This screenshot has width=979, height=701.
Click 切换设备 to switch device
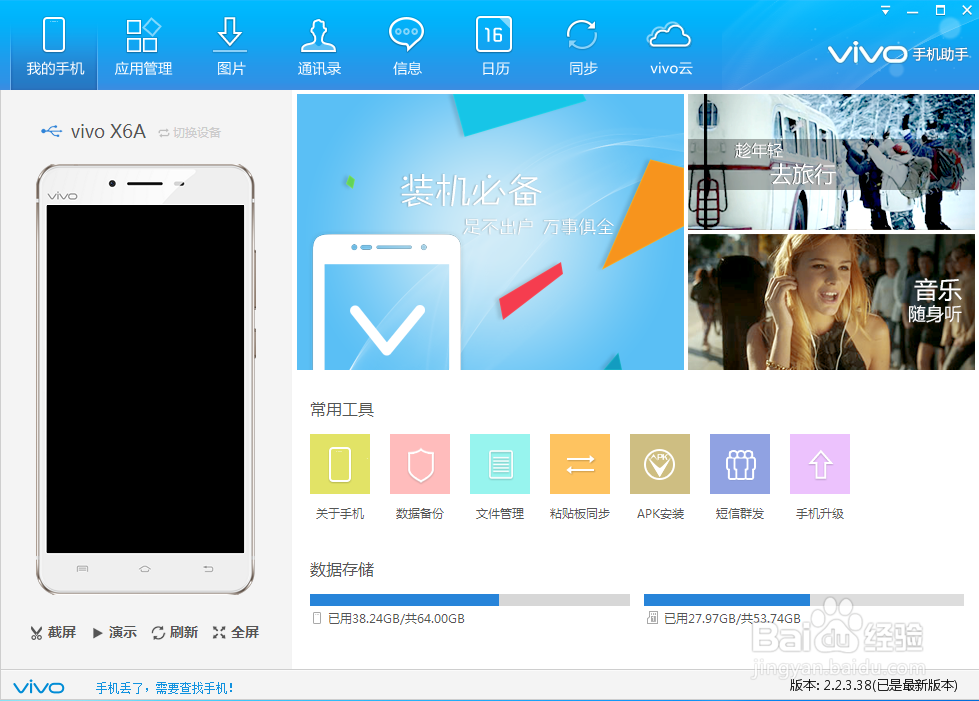(190, 132)
